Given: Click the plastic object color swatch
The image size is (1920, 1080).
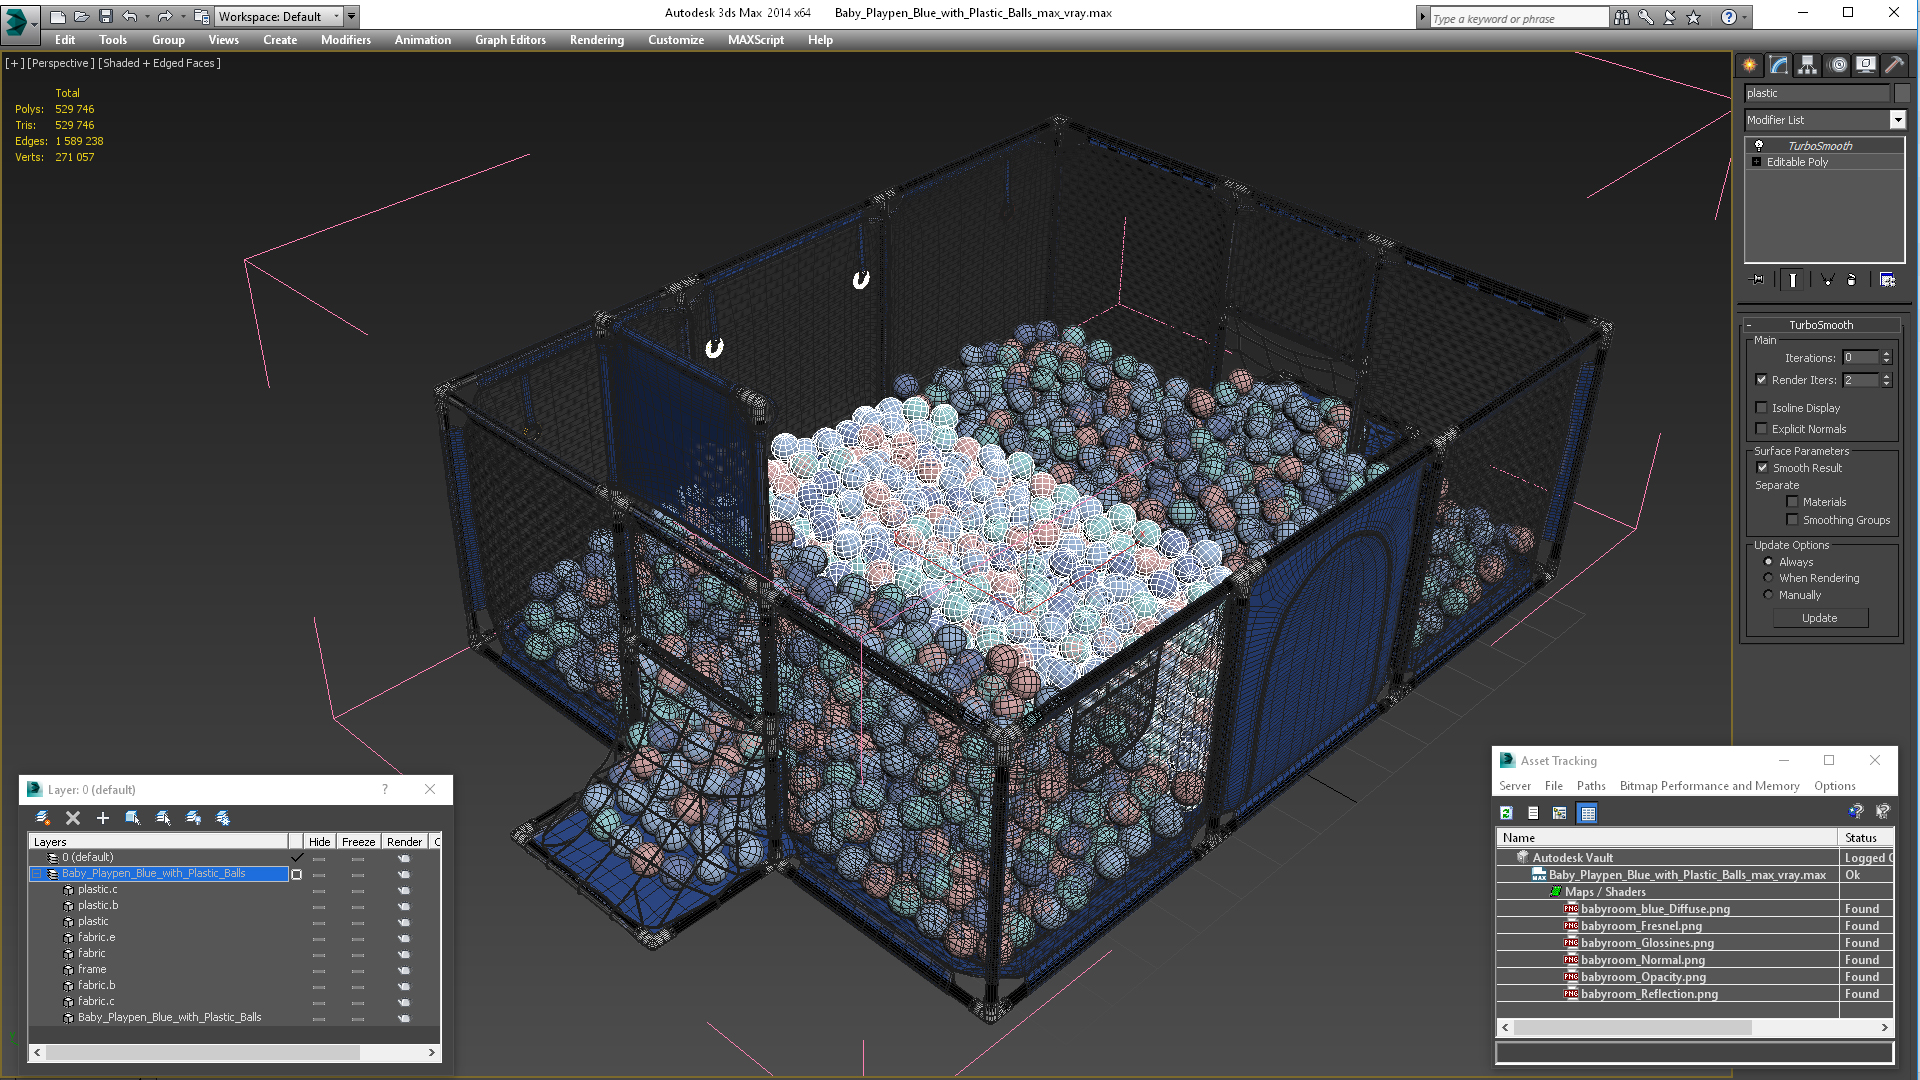Looking at the screenshot, I should pyautogui.click(x=1902, y=93).
